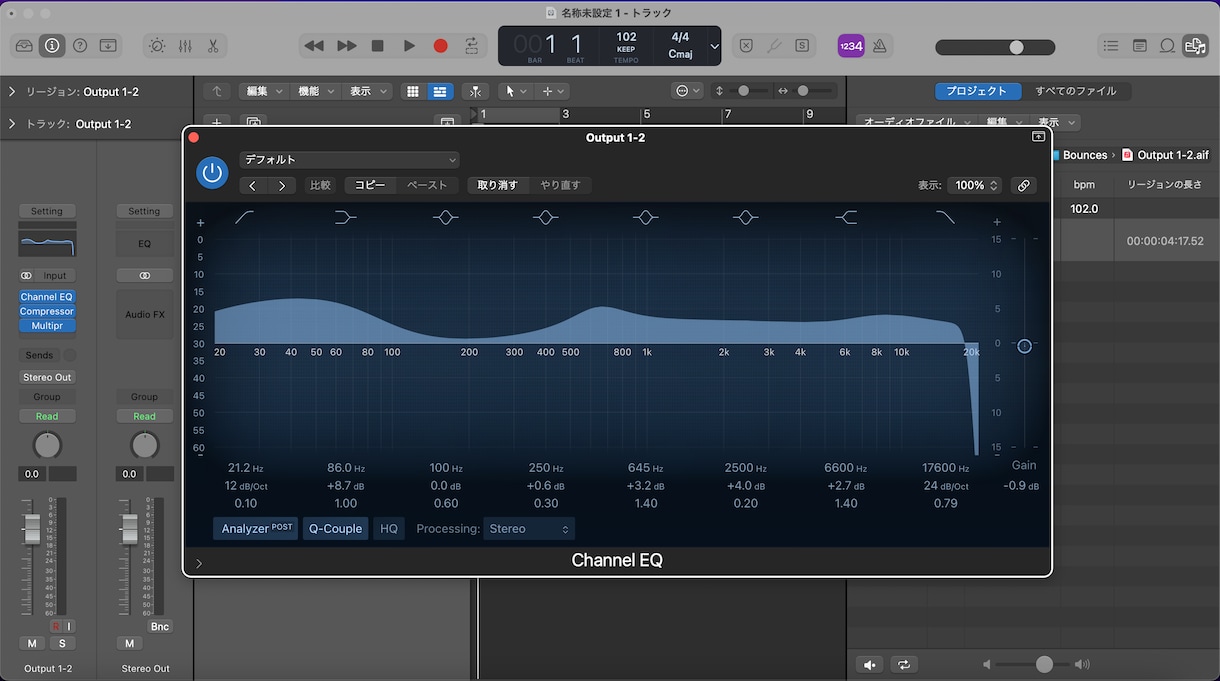This screenshot has height=681, width=1220.
Task: Click the やり直す redo button
Action: [x=560, y=185]
